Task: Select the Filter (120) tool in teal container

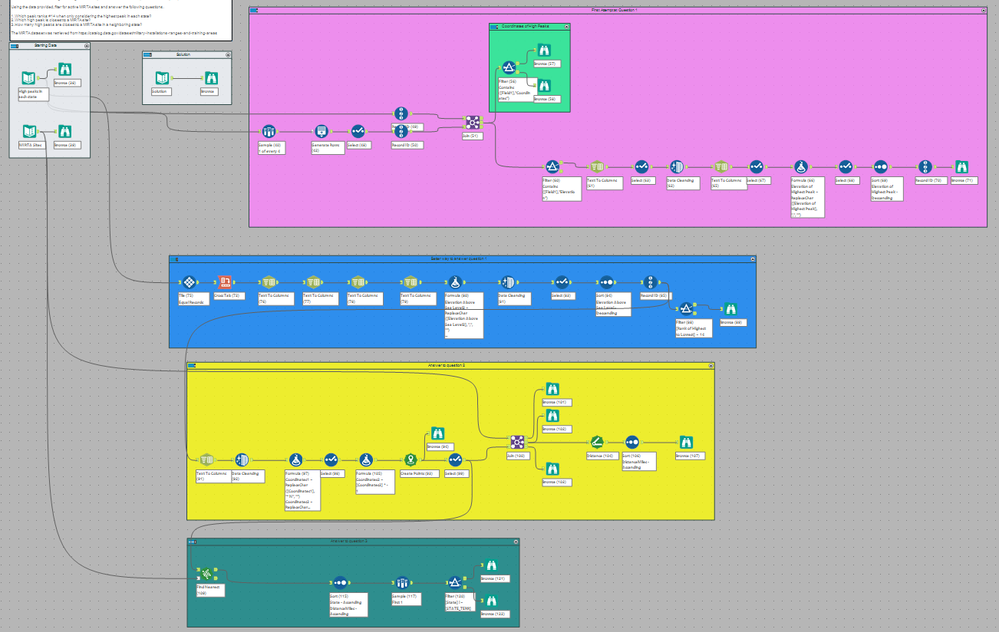Action: click(x=454, y=582)
